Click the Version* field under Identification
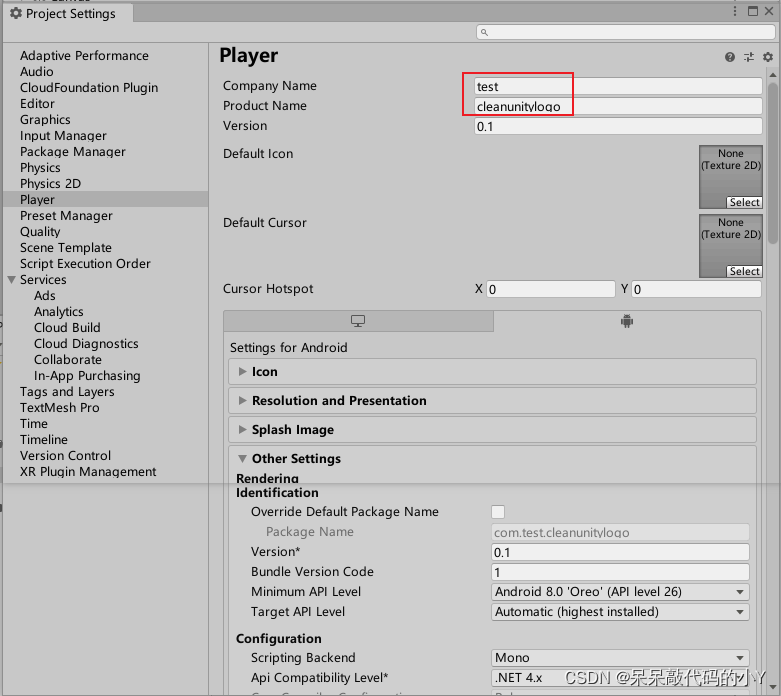Screen dimensions: 781x696 click(x=620, y=552)
